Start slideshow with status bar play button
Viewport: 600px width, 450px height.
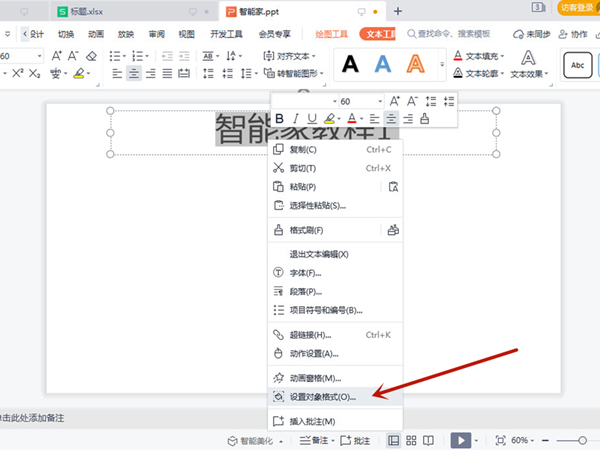[x=459, y=440]
